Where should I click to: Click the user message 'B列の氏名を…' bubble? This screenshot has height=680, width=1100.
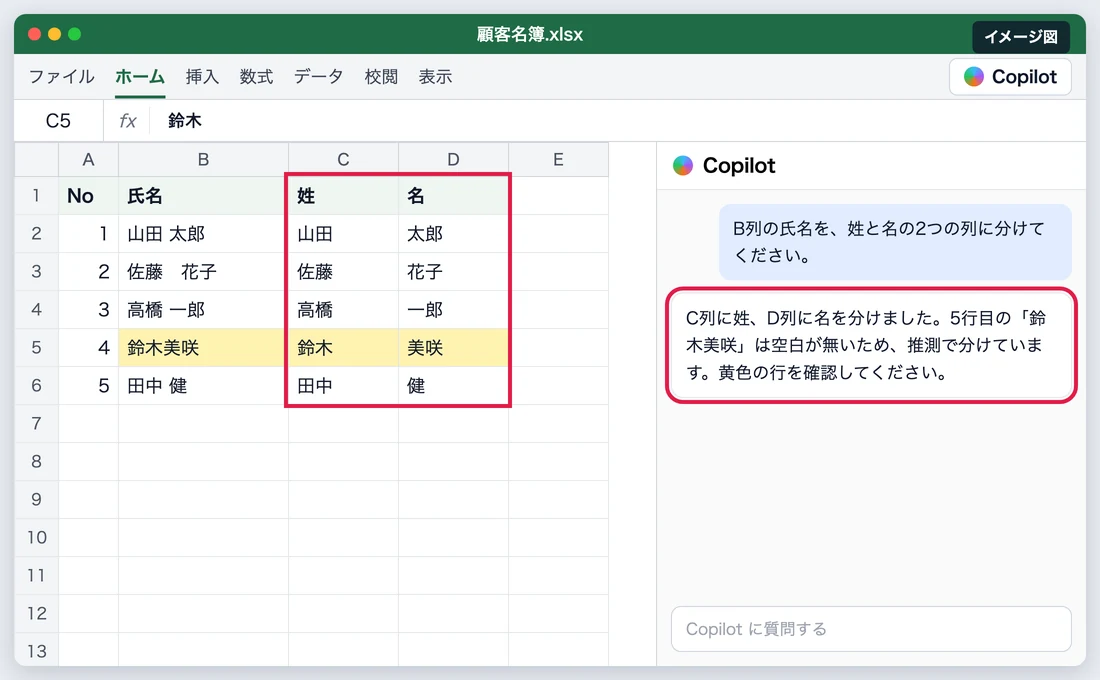895,242
